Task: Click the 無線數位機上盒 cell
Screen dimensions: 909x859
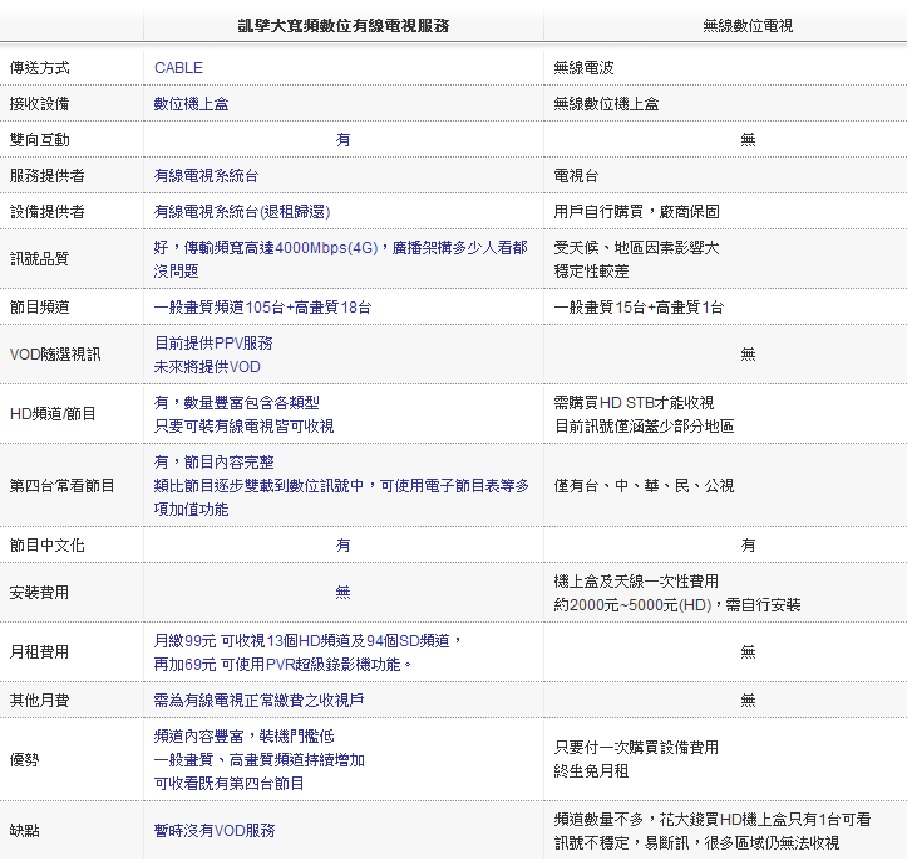Action: tap(606, 104)
